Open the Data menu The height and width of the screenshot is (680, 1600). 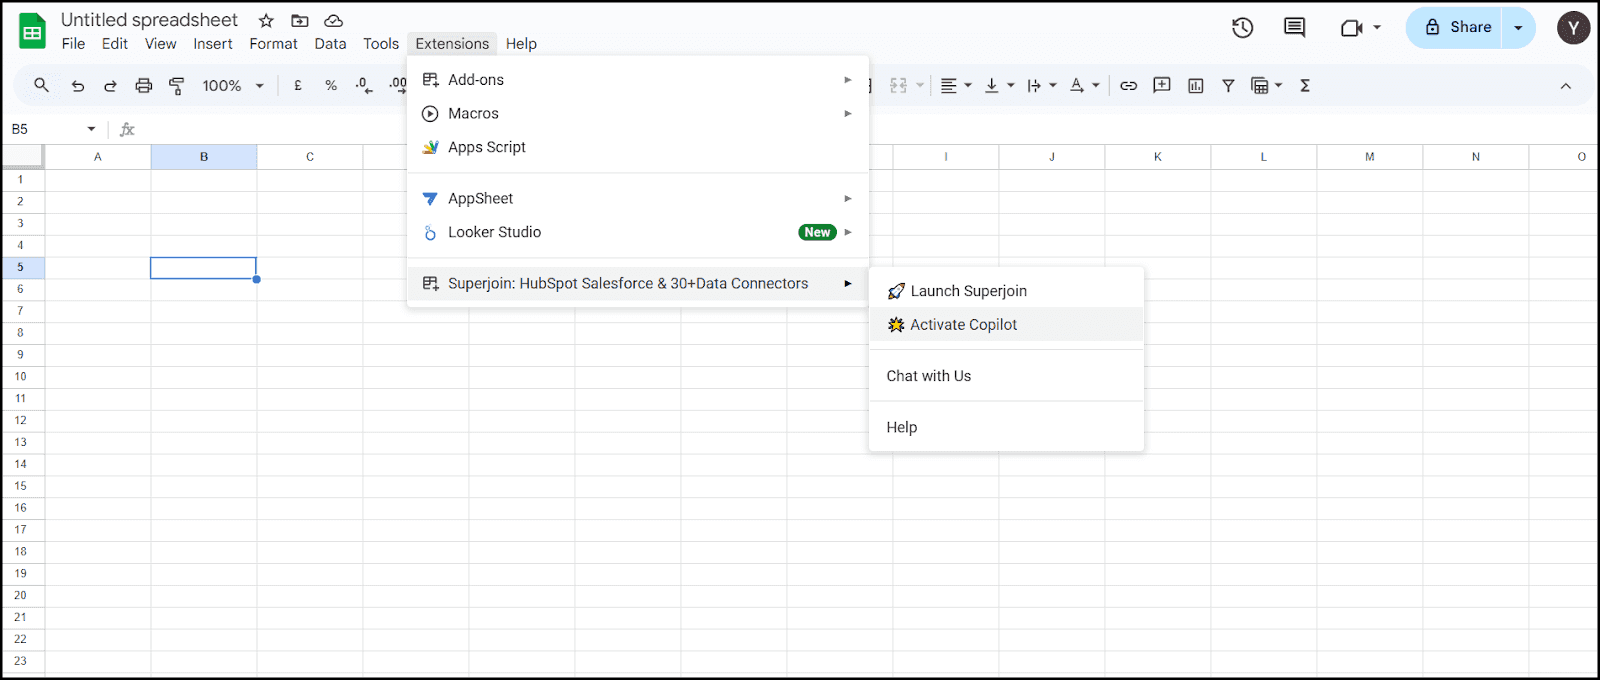330,44
